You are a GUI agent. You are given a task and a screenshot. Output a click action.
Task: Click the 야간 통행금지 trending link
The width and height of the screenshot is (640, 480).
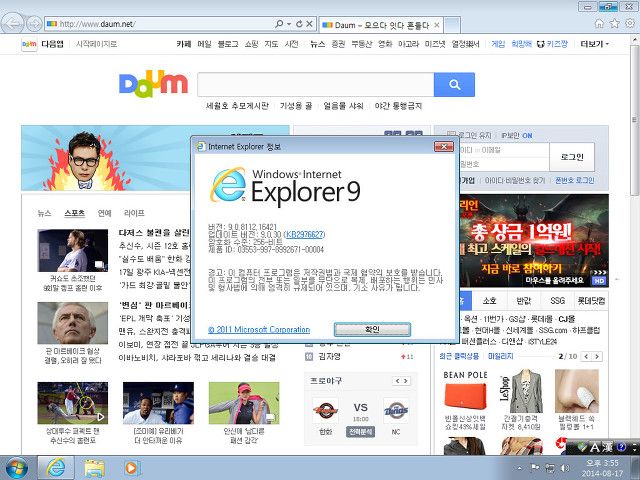tap(398, 106)
